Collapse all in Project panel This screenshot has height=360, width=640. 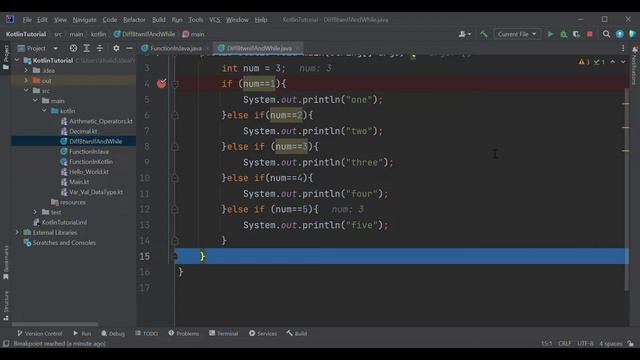pos(100,48)
